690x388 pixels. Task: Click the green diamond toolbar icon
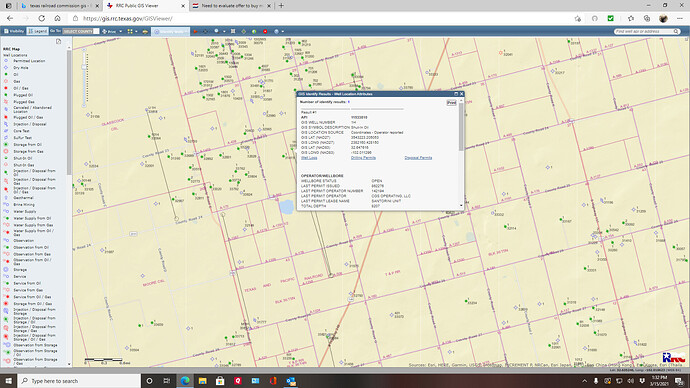(243, 31)
